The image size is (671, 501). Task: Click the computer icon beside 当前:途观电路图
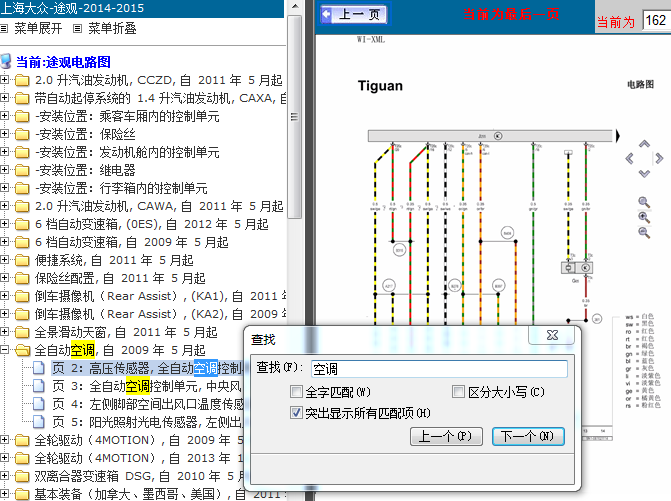click(6, 61)
